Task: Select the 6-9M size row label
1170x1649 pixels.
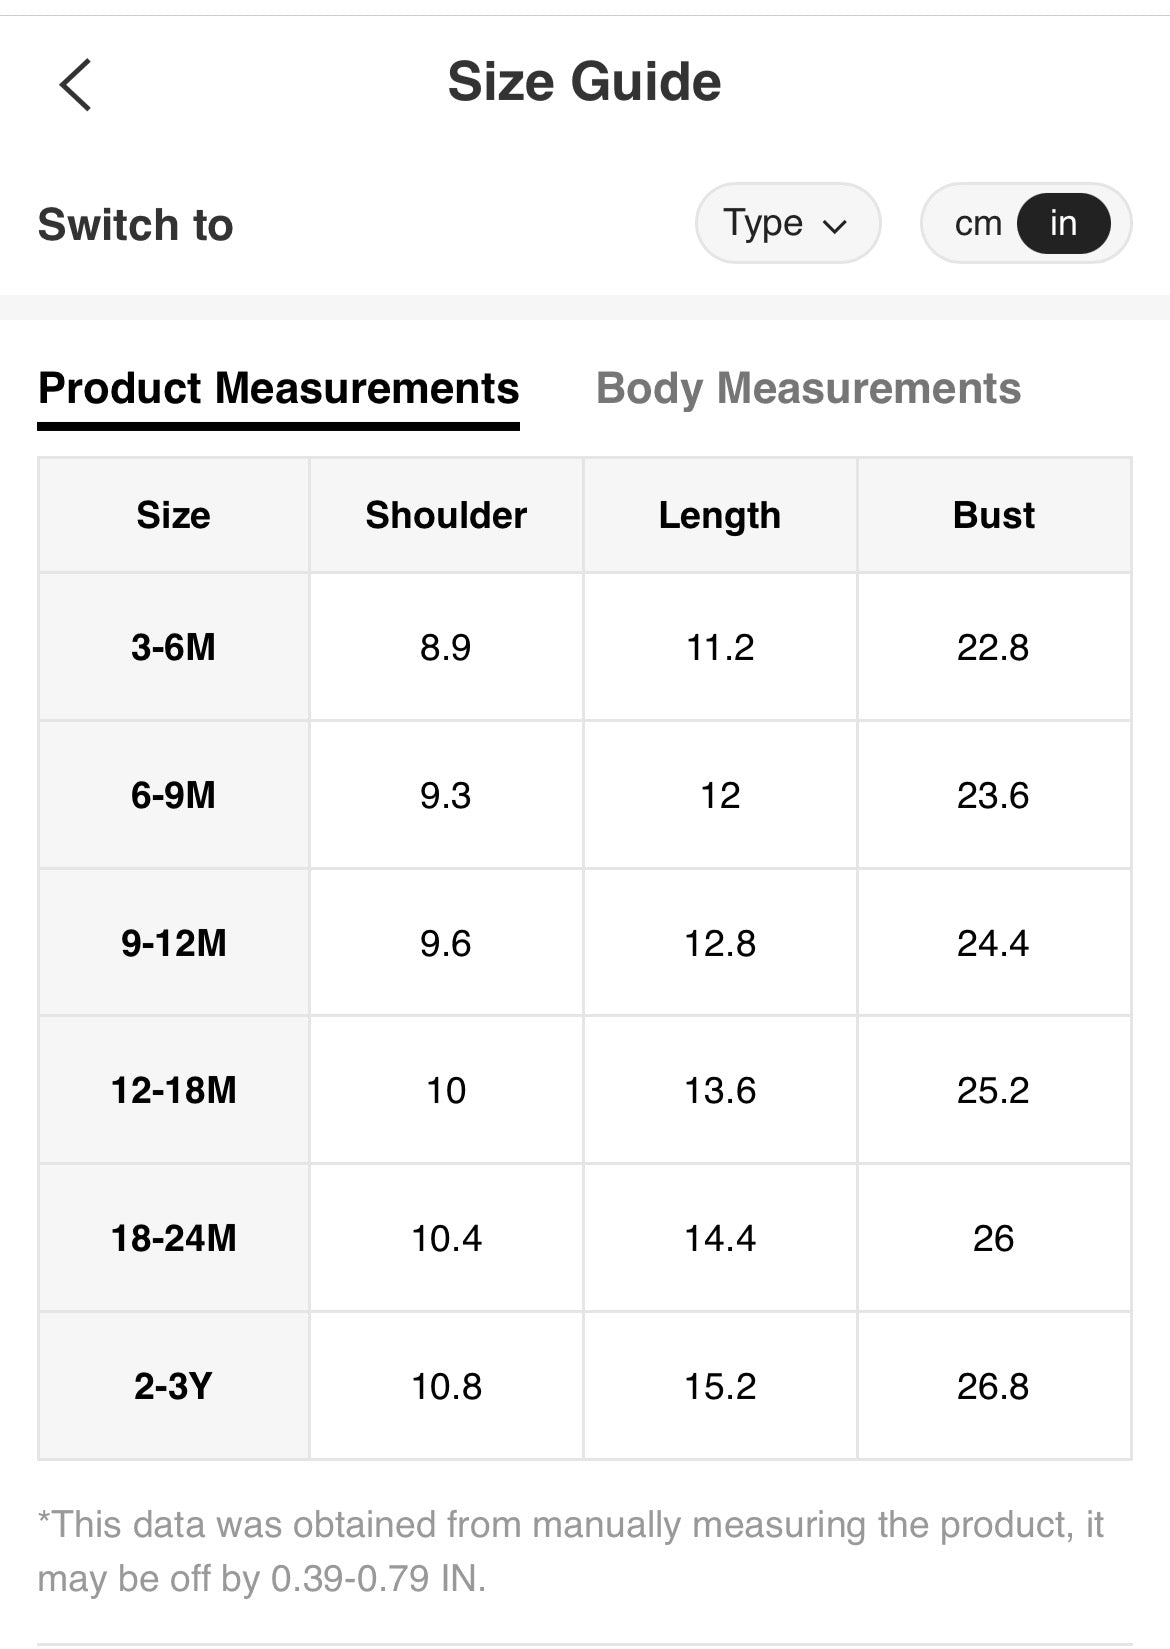Action: tap(173, 795)
